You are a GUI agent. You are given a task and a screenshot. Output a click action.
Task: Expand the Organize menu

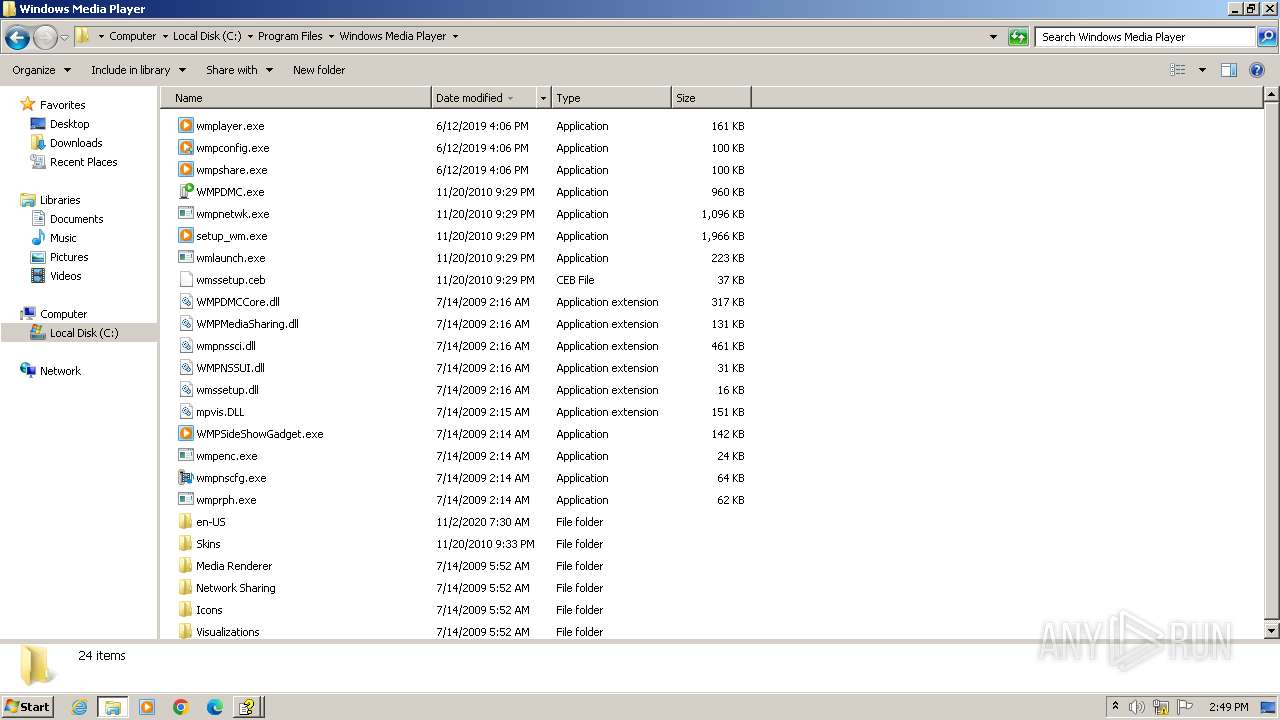(41, 70)
